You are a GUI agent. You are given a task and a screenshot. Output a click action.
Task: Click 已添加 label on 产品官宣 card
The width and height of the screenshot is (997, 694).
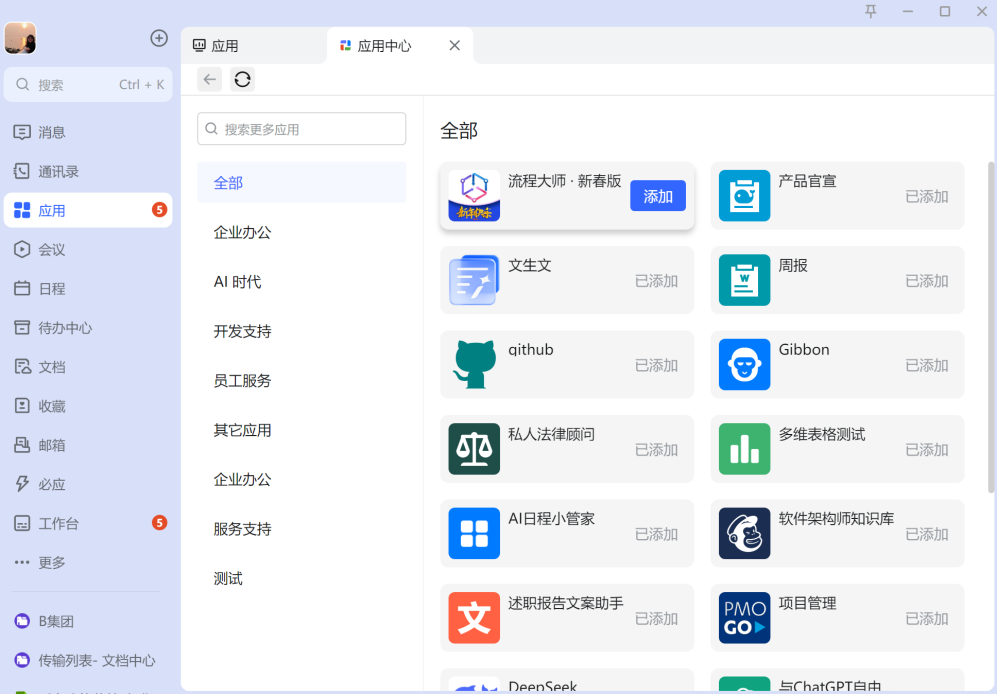click(x=926, y=197)
